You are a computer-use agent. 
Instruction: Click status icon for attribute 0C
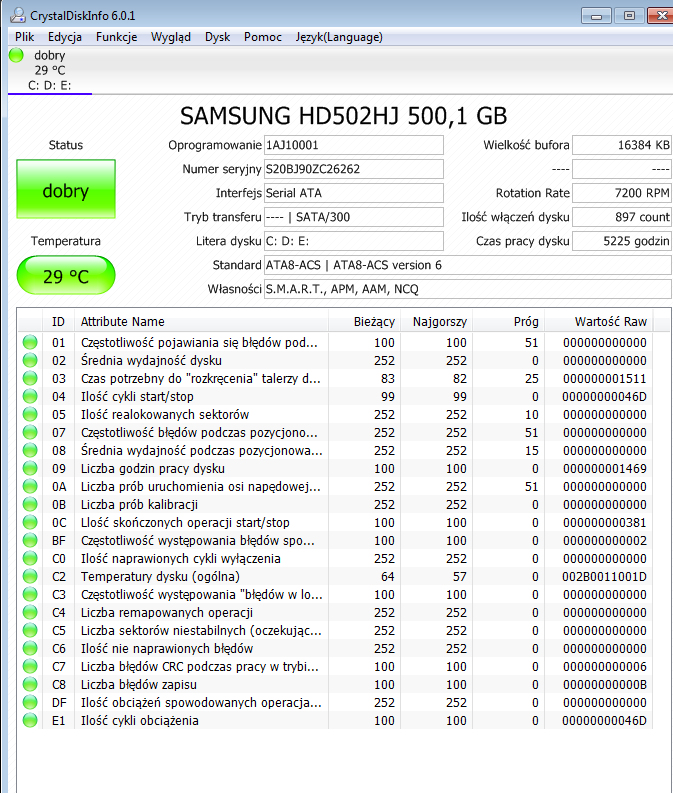pos(30,522)
